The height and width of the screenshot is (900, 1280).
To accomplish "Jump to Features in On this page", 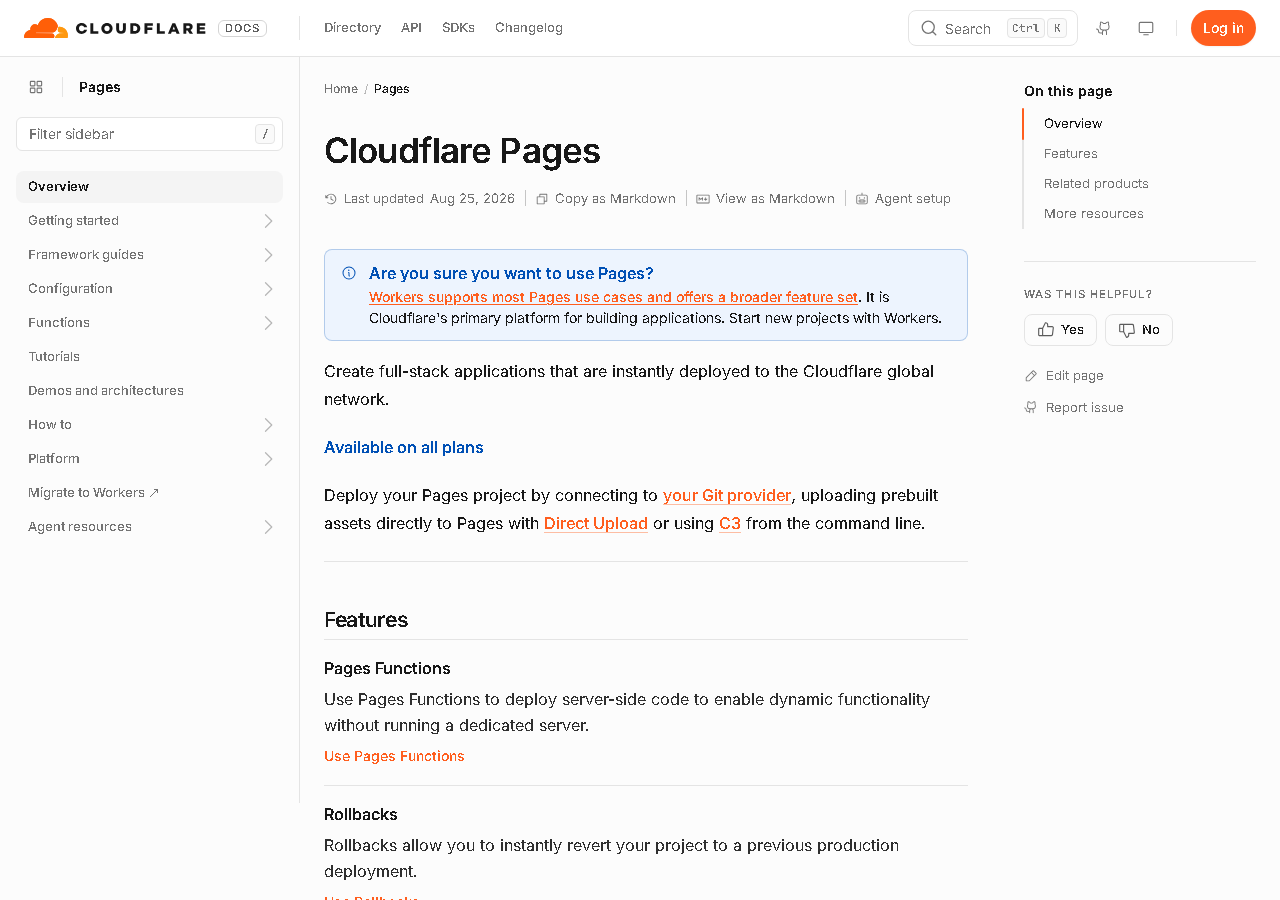I will click(1071, 154).
